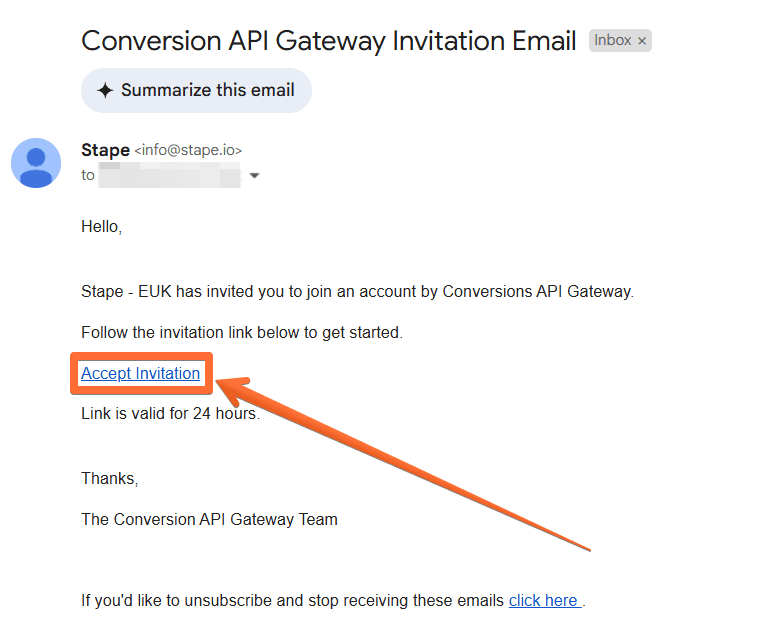
Task: Click the sparkle icon beside Summarize
Action: [x=105, y=90]
